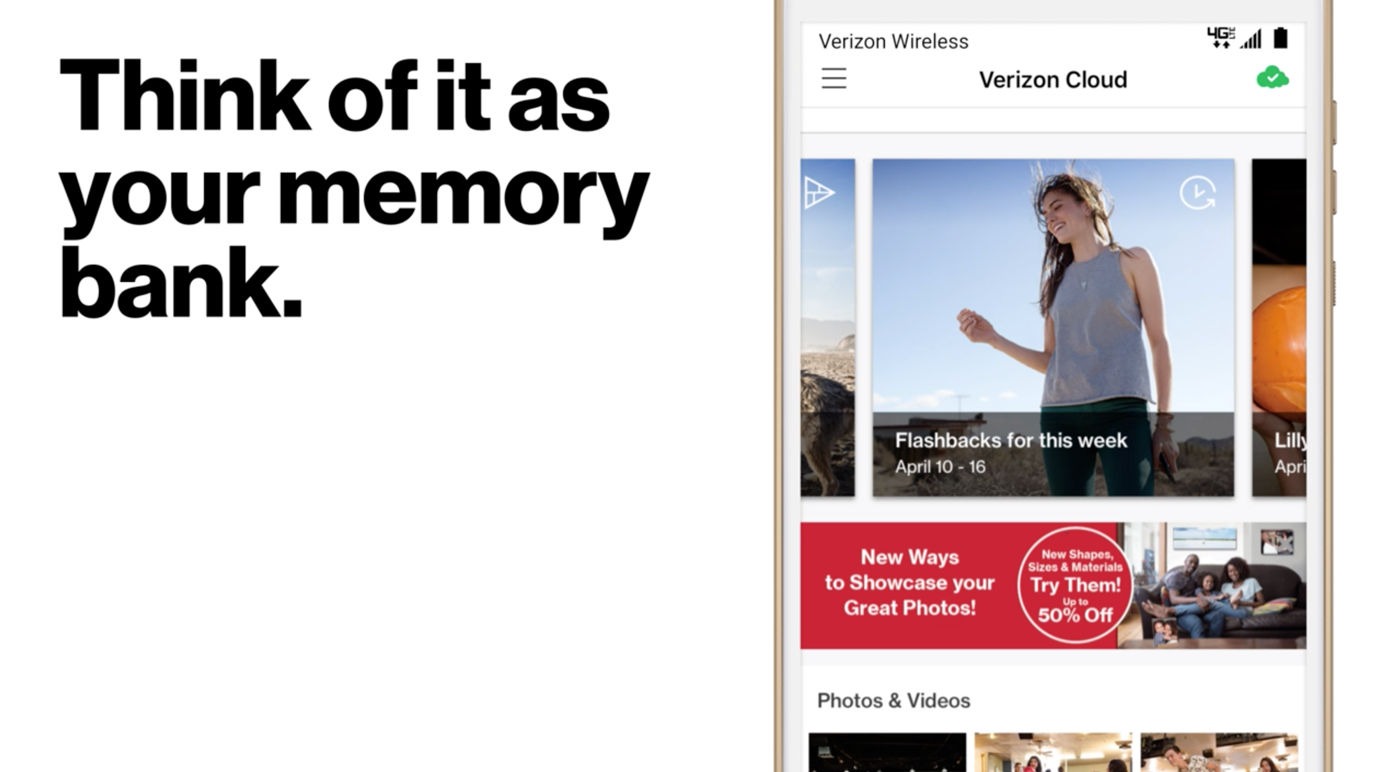Tap the clock flashback icon on the card
This screenshot has width=1376, height=772.
(1197, 193)
